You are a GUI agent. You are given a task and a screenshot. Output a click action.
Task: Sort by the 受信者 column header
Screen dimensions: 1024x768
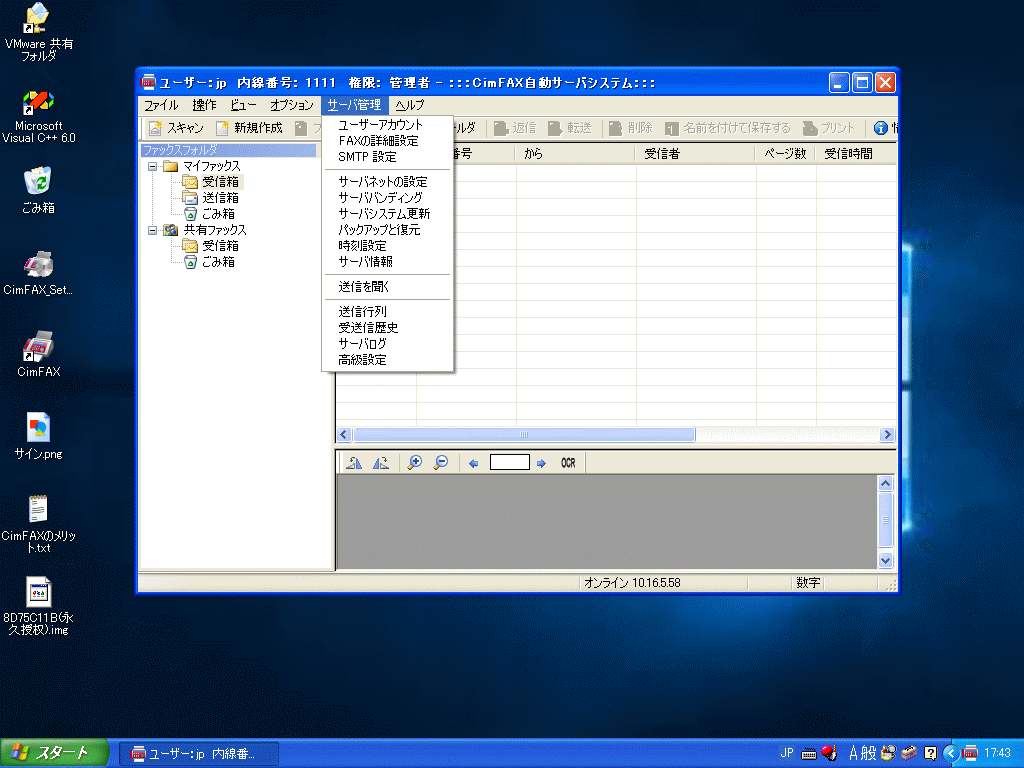[x=696, y=154]
